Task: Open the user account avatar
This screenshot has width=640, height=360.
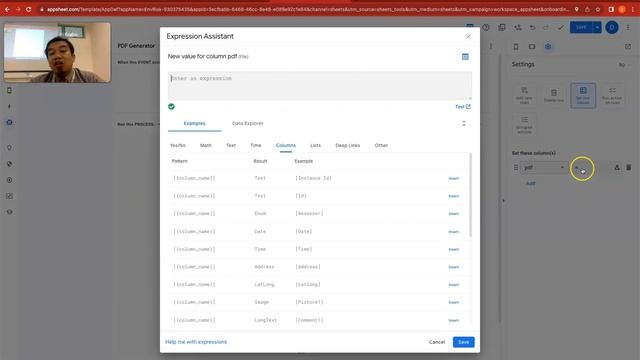Action: pyautogui.click(x=611, y=27)
